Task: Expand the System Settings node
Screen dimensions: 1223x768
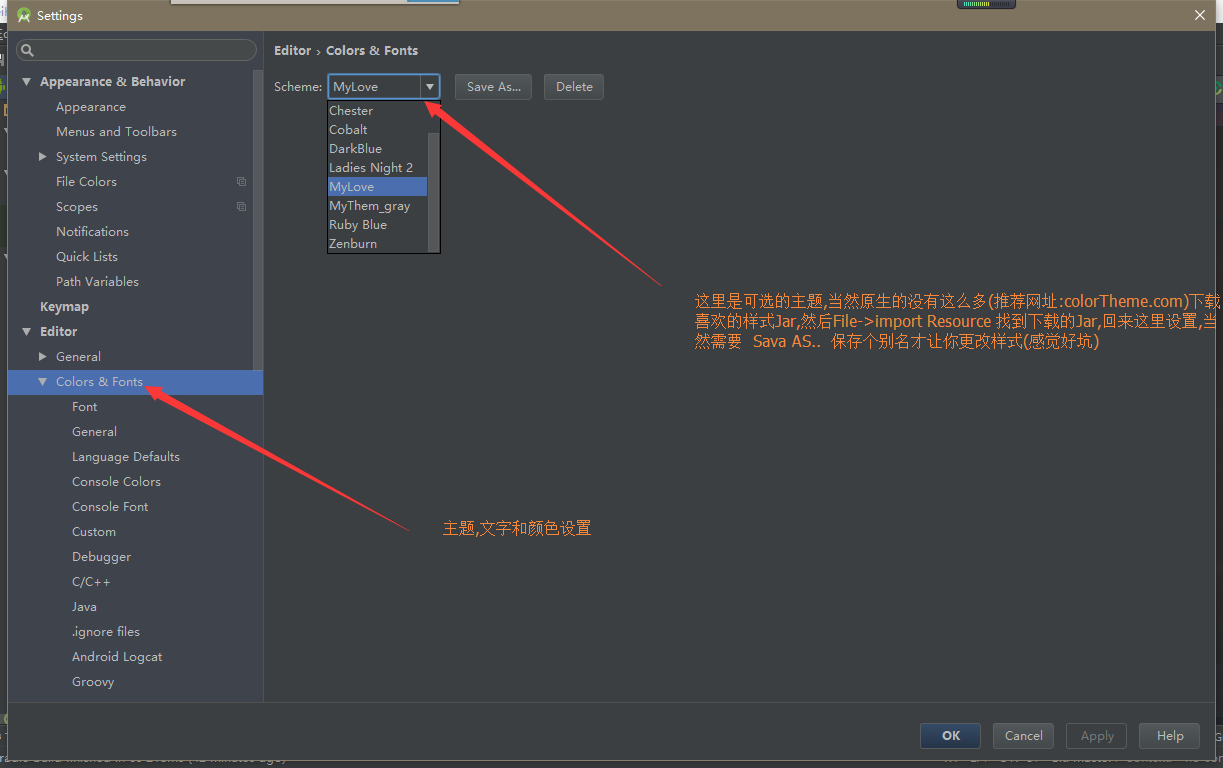Action: 43,157
